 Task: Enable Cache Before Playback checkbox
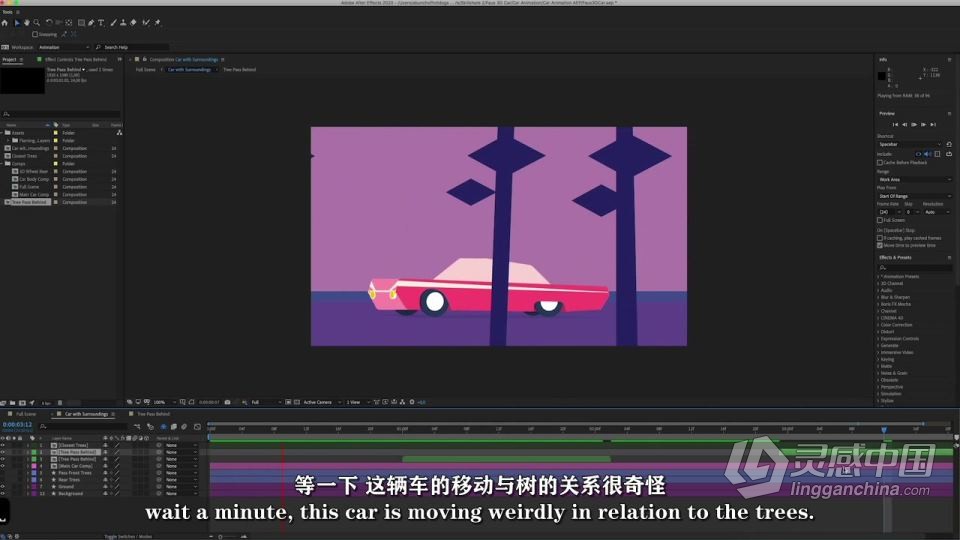click(880, 163)
